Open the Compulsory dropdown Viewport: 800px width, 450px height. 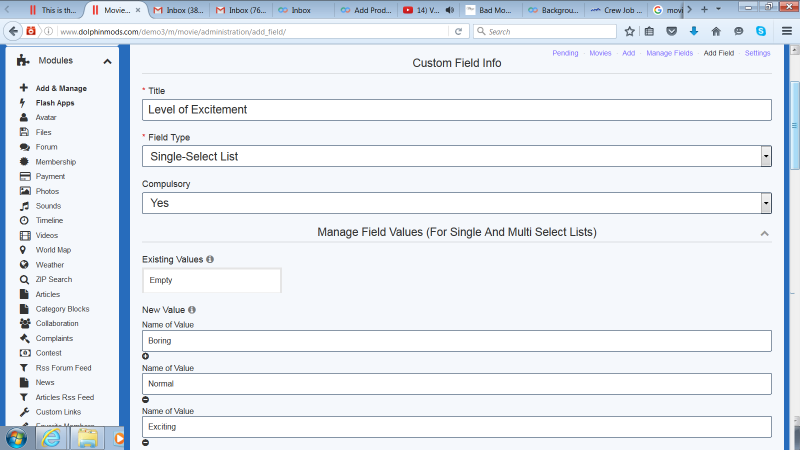[765, 202]
